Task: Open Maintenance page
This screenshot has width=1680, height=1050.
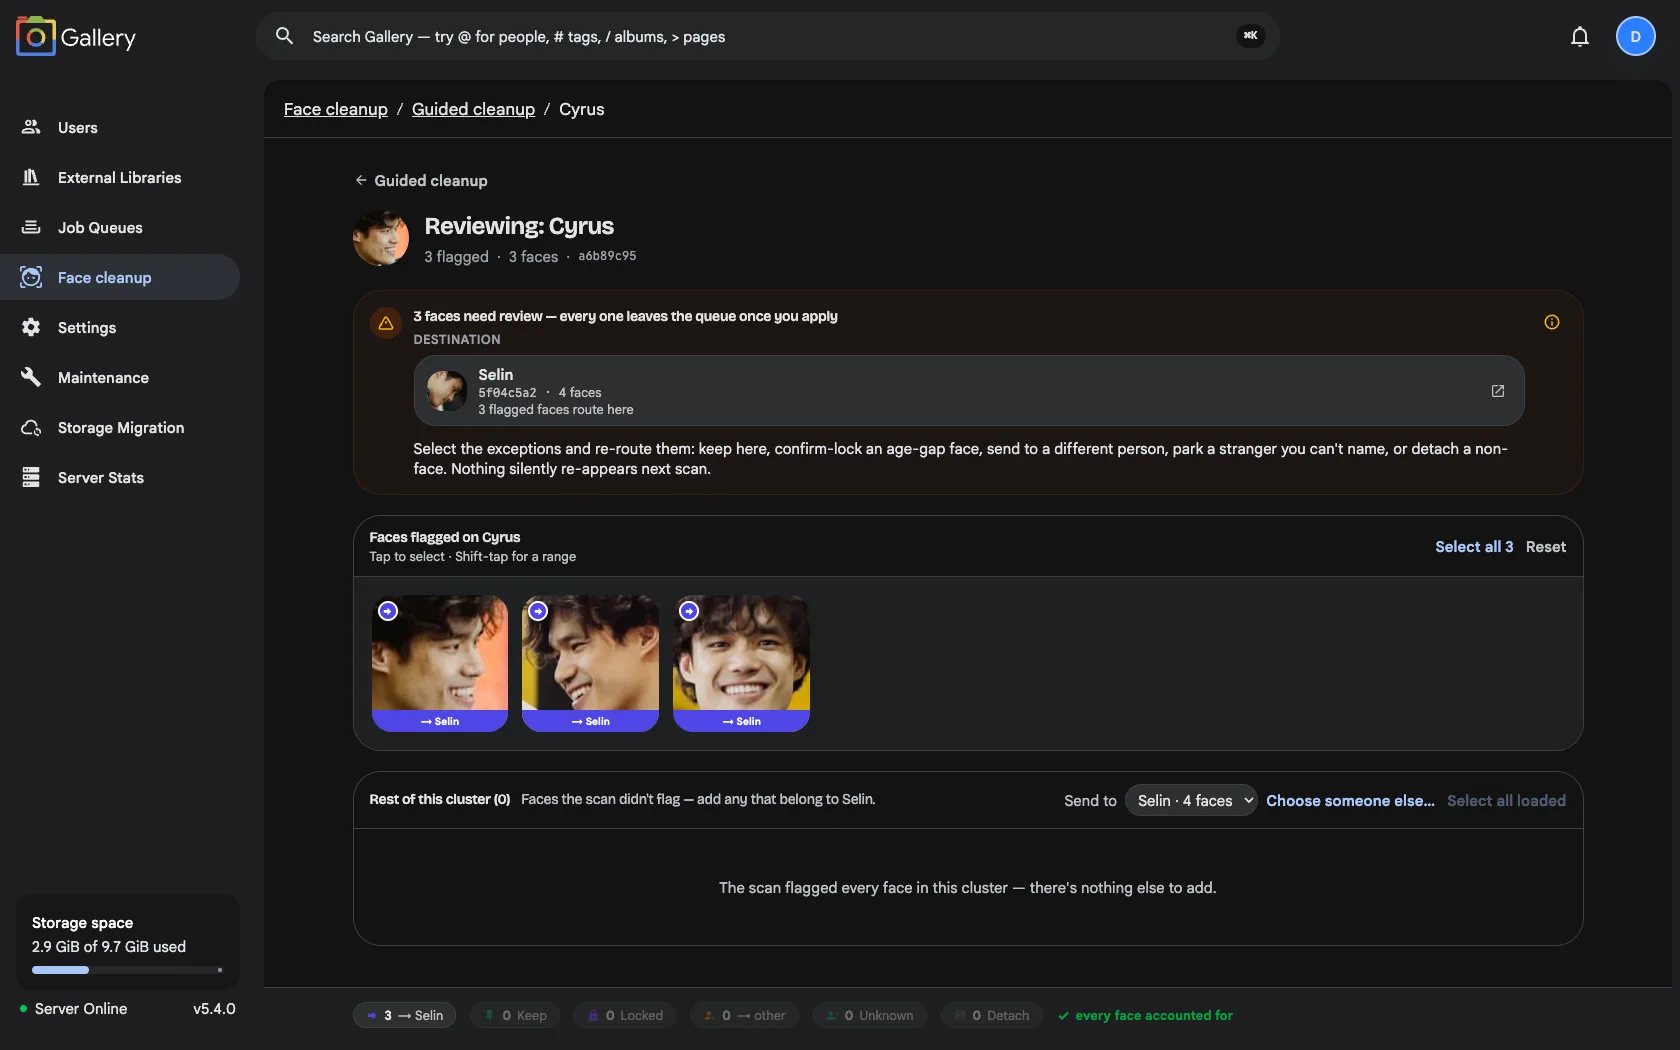Action: pos(120,377)
